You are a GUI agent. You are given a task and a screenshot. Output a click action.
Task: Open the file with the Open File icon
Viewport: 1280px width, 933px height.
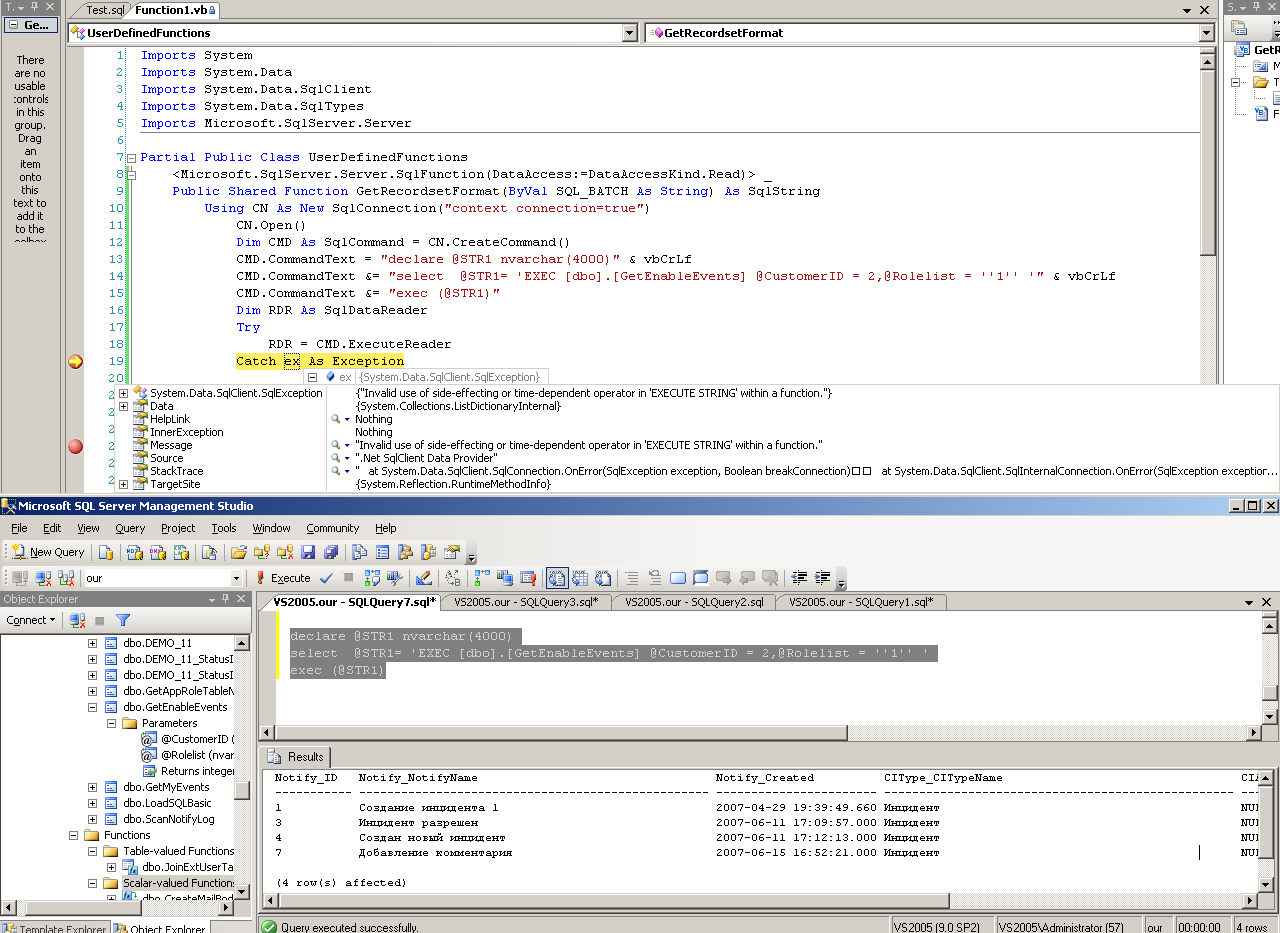[x=239, y=552]
